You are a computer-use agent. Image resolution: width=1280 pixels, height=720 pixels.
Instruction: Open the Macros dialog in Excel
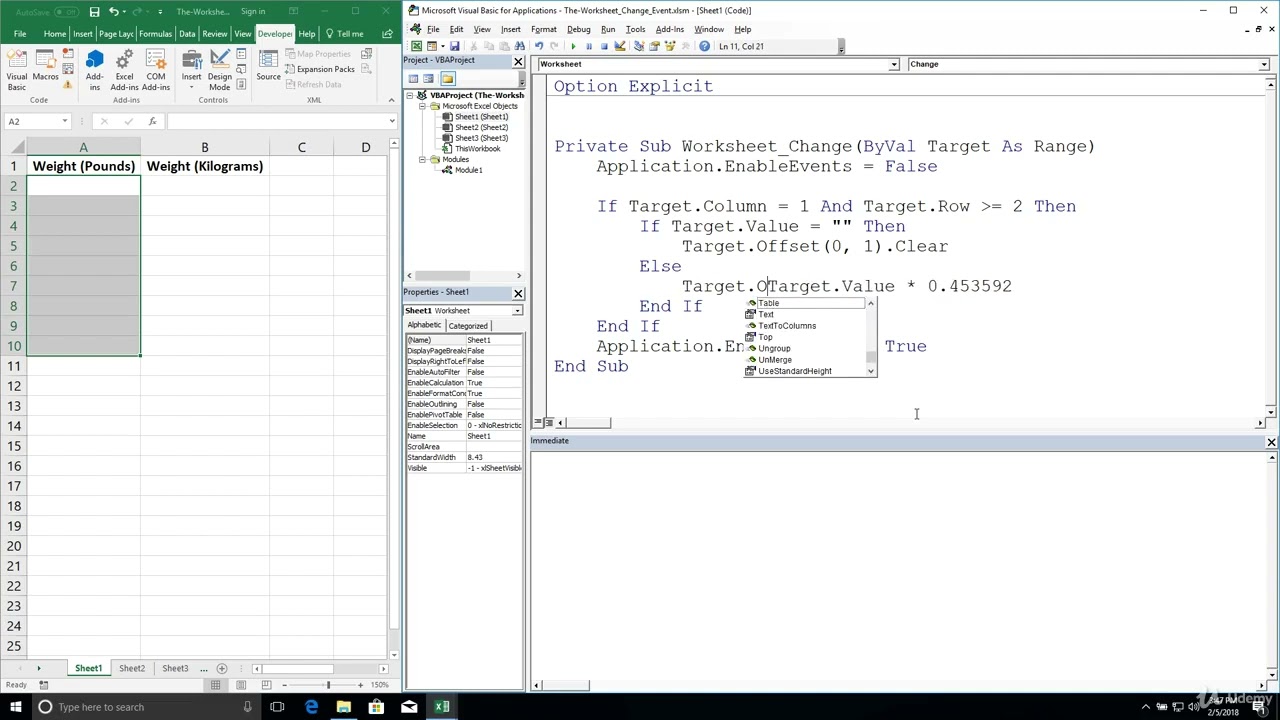click(45, 66)
